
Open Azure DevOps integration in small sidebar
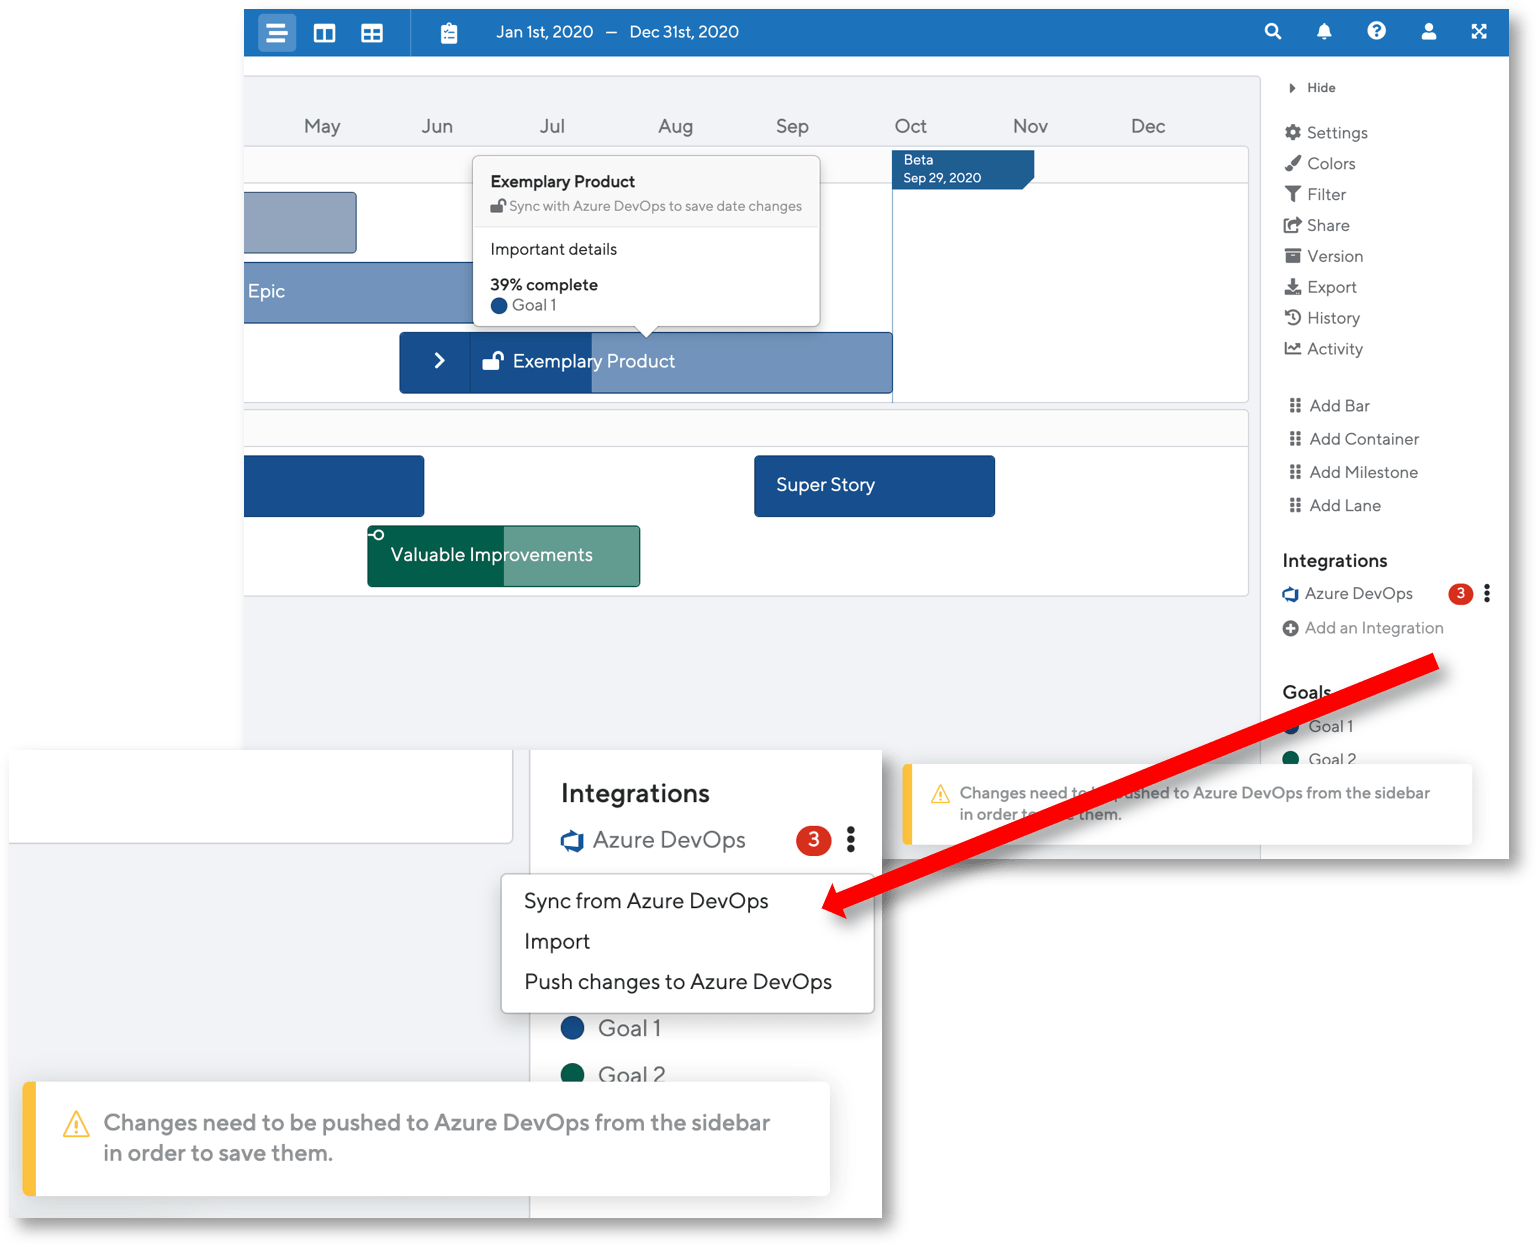pos(1348,594)
